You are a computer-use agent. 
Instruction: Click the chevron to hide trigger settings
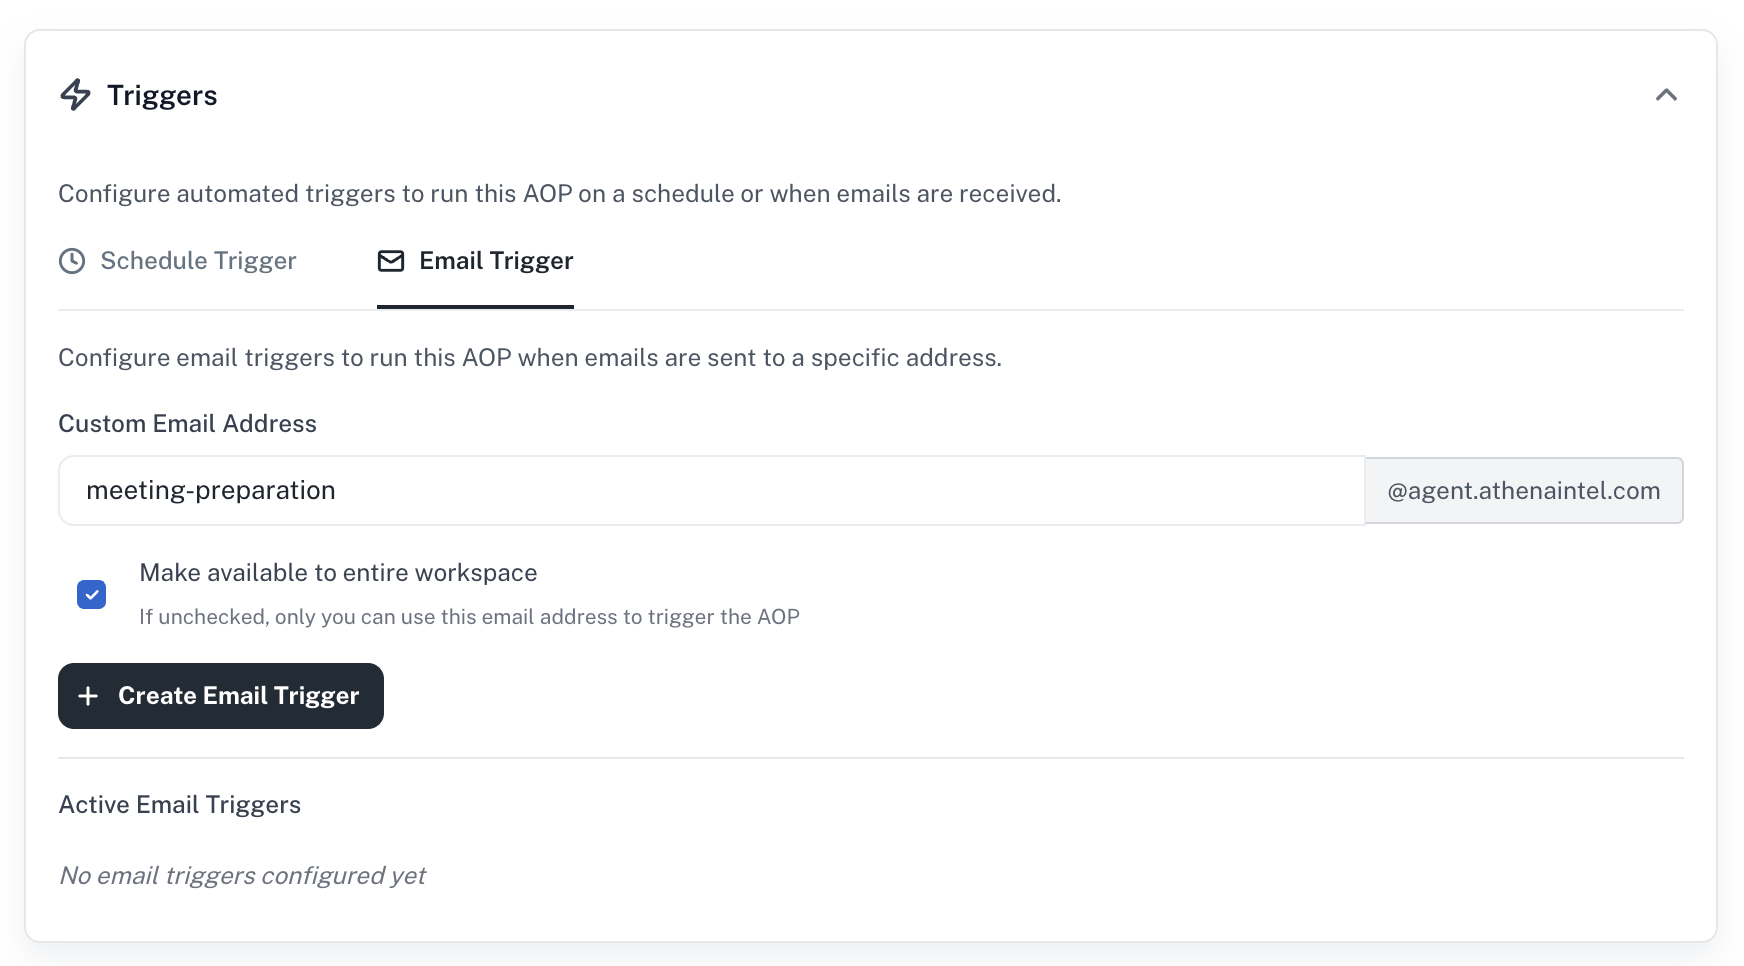click(1666, 96)
